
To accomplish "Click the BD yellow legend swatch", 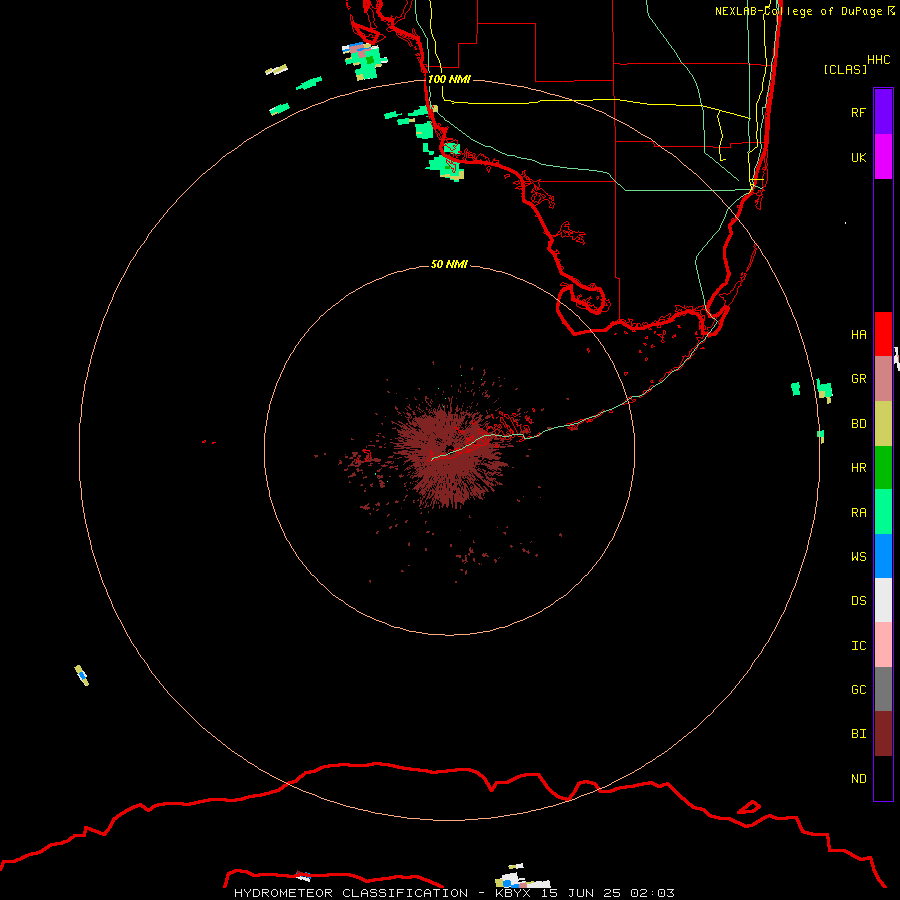I will coord(883,424).
